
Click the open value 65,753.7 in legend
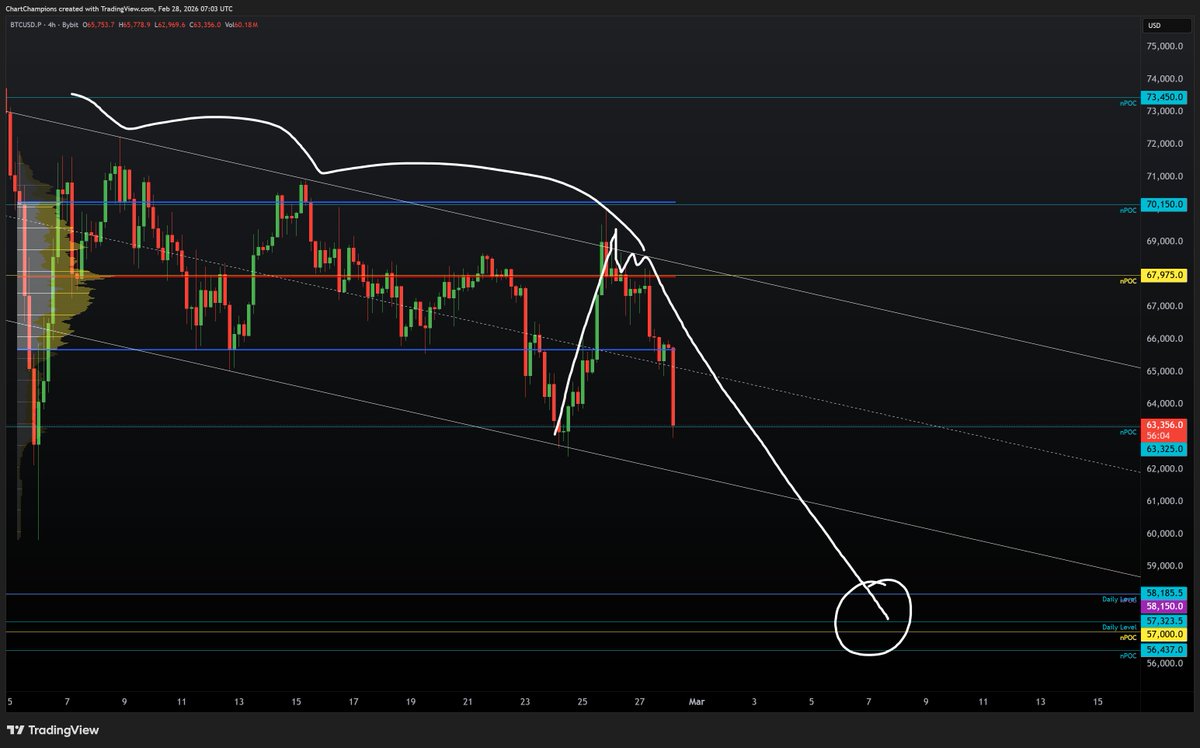tap(101, 25)
